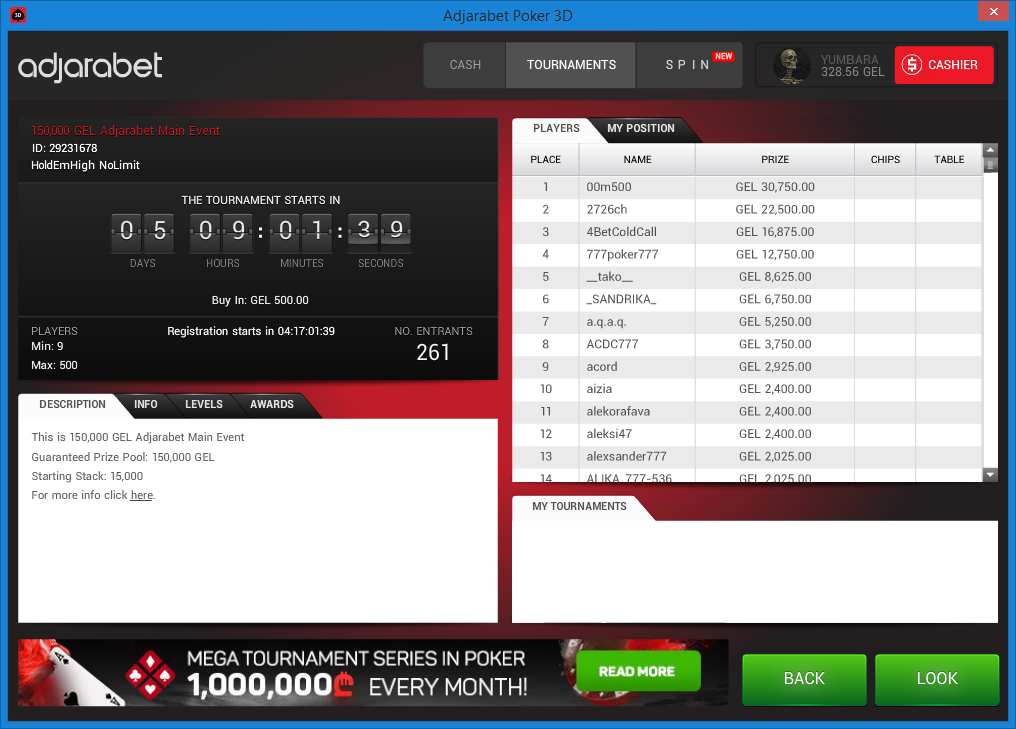Select the PLAYERS tab
This screenshot has width=1016, height=729.
[556, 128]
